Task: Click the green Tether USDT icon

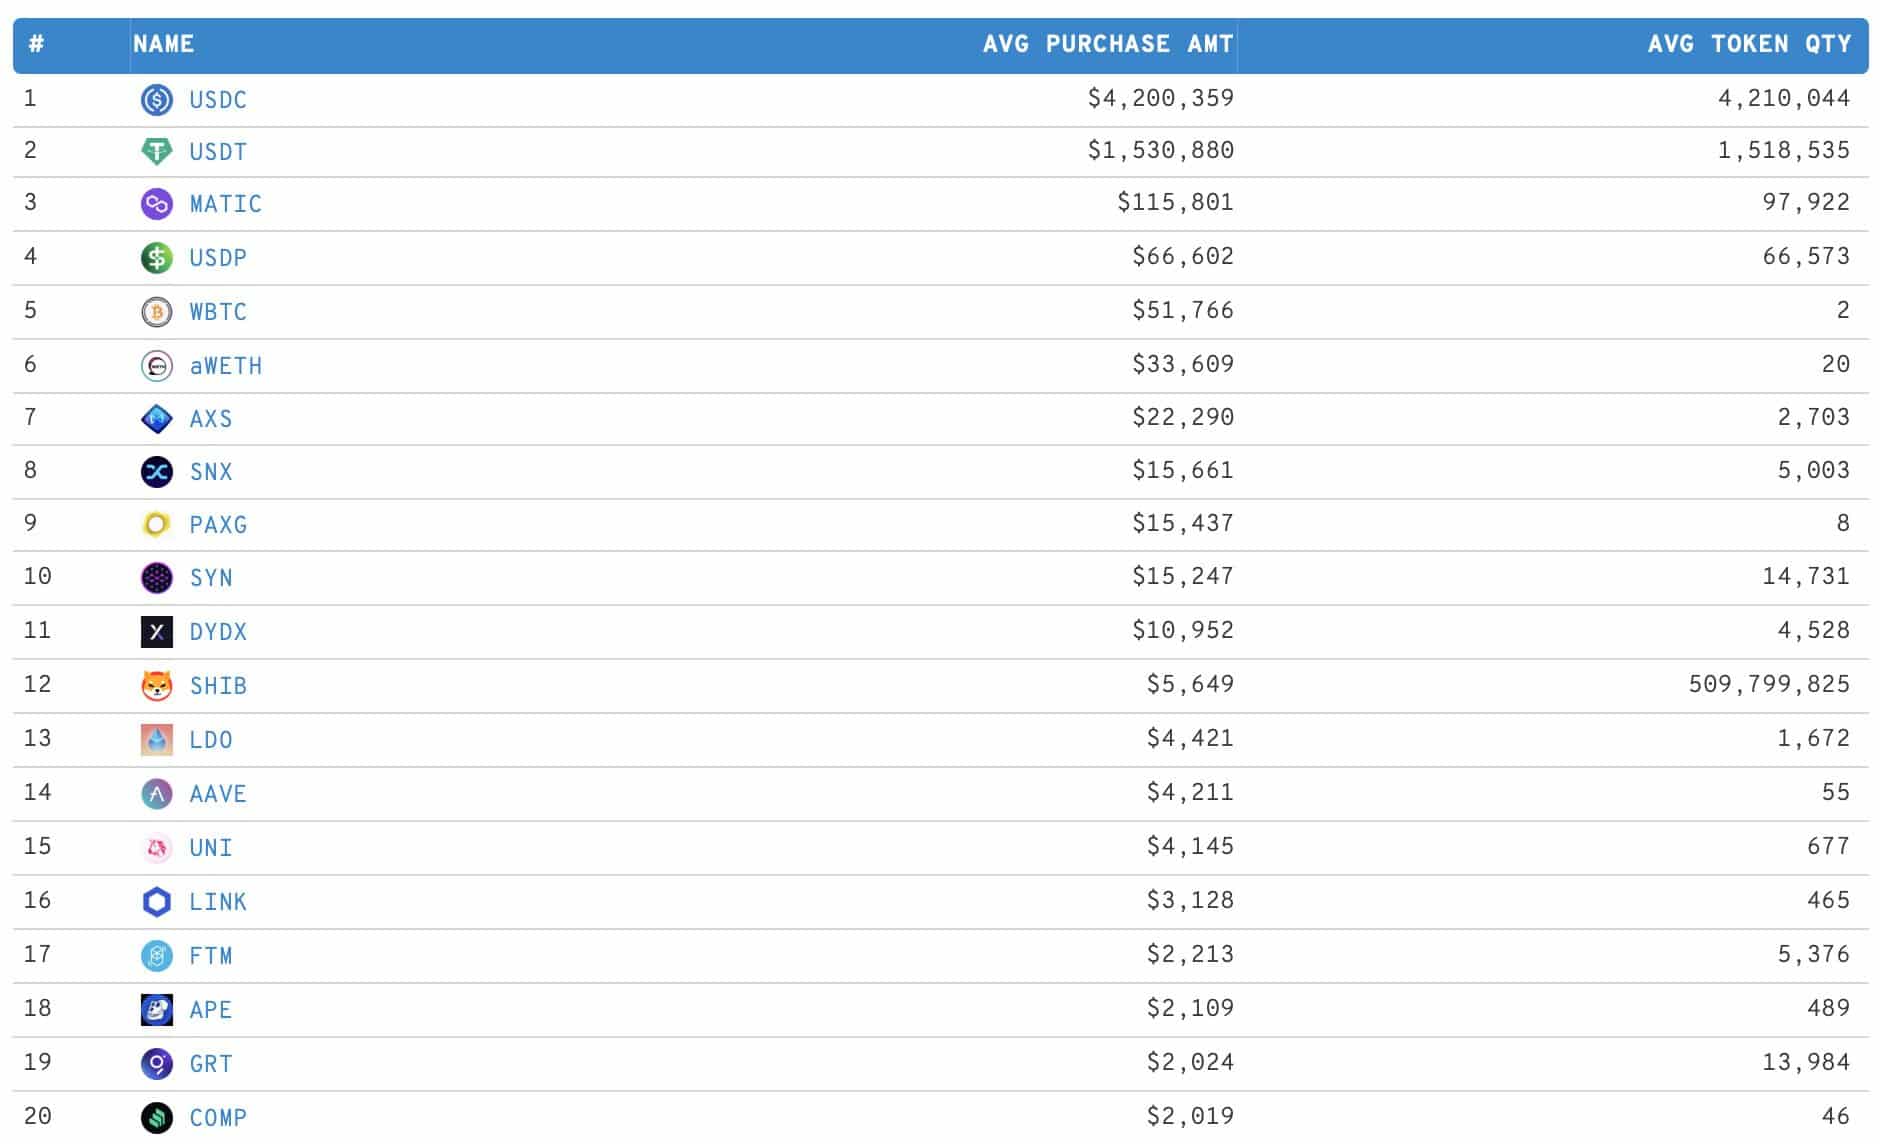Action: pyautogui.click(x=157, y=152)
